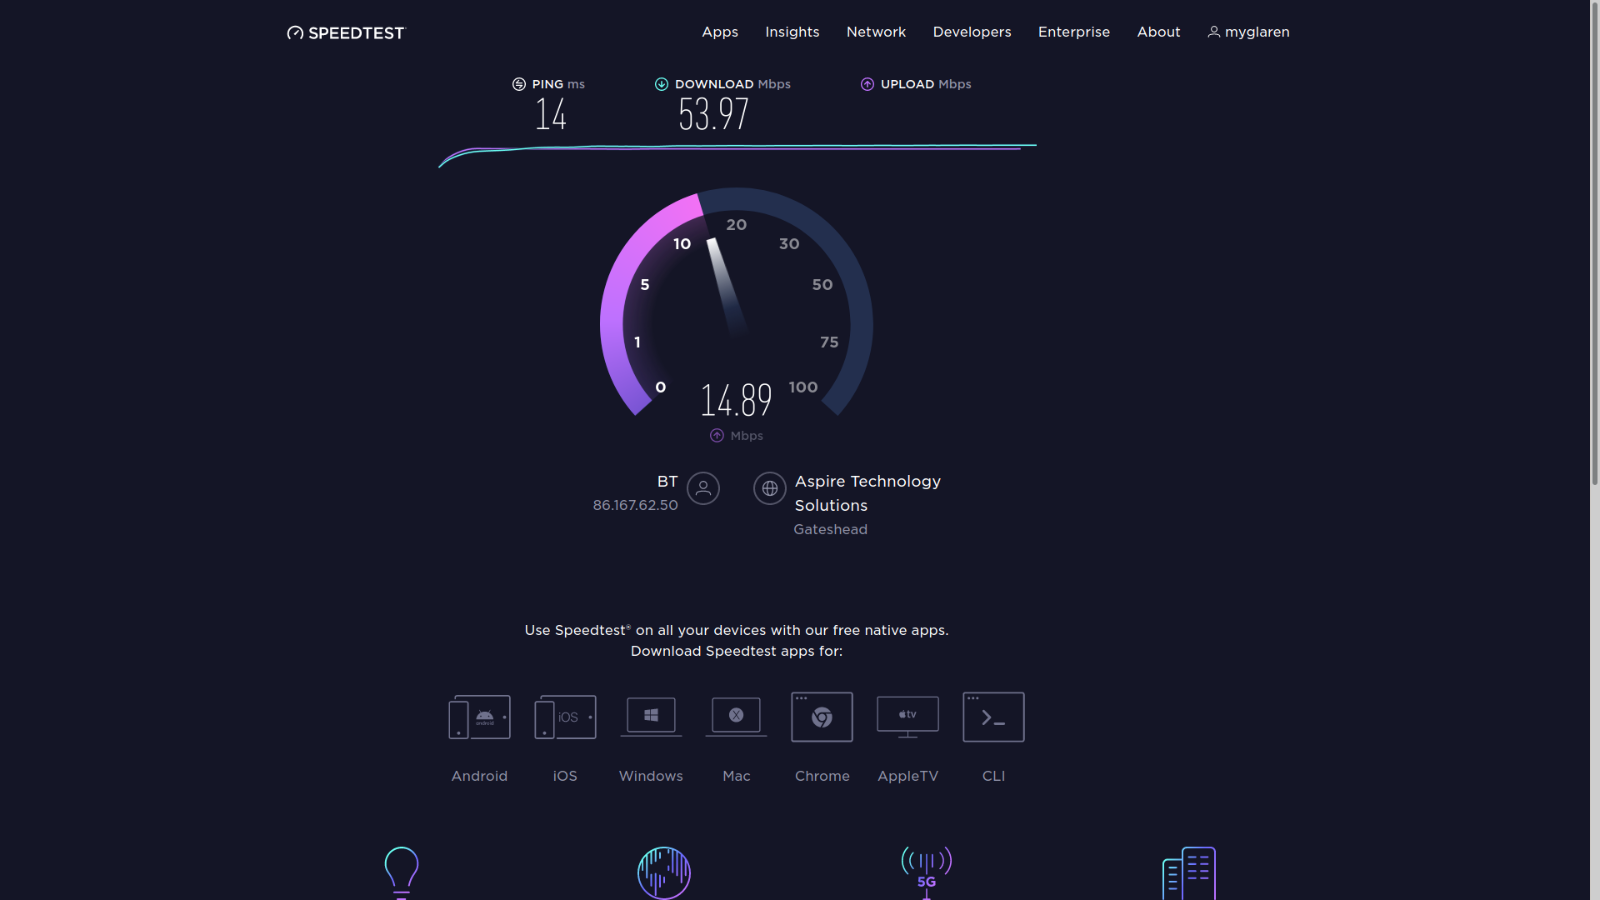
Task: Click the CLI text link
Action: 993,776
